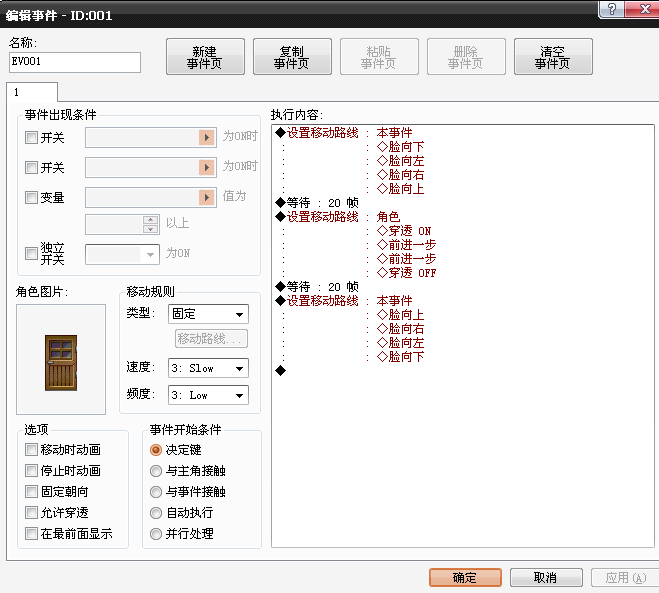
Task: Select the first ◇脸向右 line
Action: tap(400, 175)
